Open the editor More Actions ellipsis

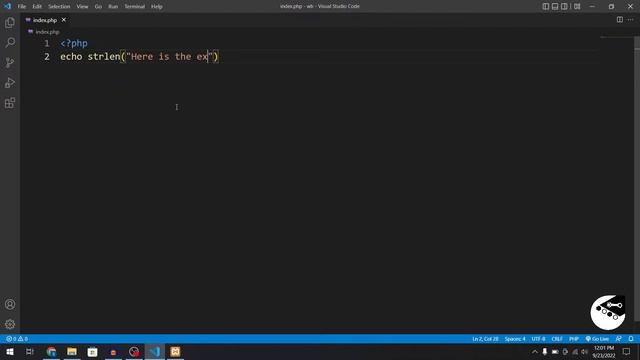tap(631, 20)
